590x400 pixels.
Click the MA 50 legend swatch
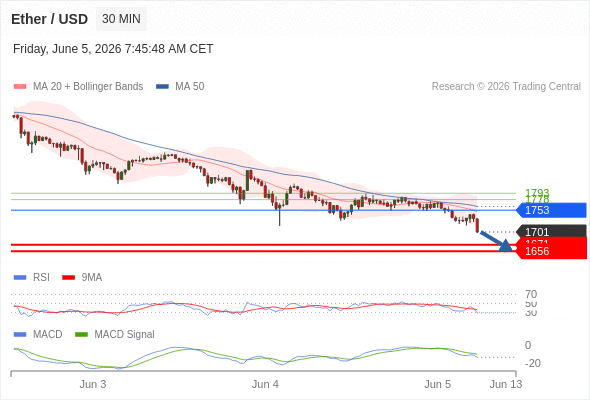[162, 87]
